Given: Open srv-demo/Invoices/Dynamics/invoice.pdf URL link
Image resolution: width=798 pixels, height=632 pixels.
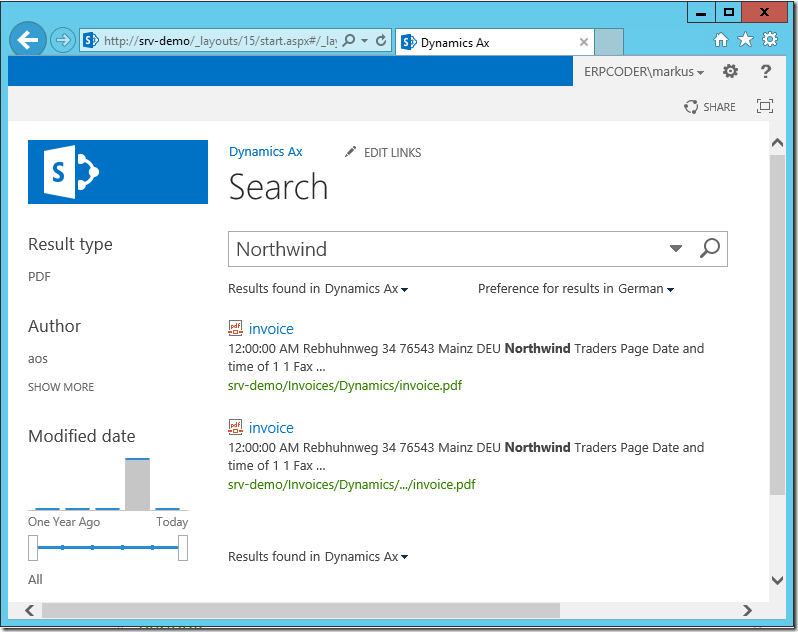Looking at the screenshot, I should 345,385.
